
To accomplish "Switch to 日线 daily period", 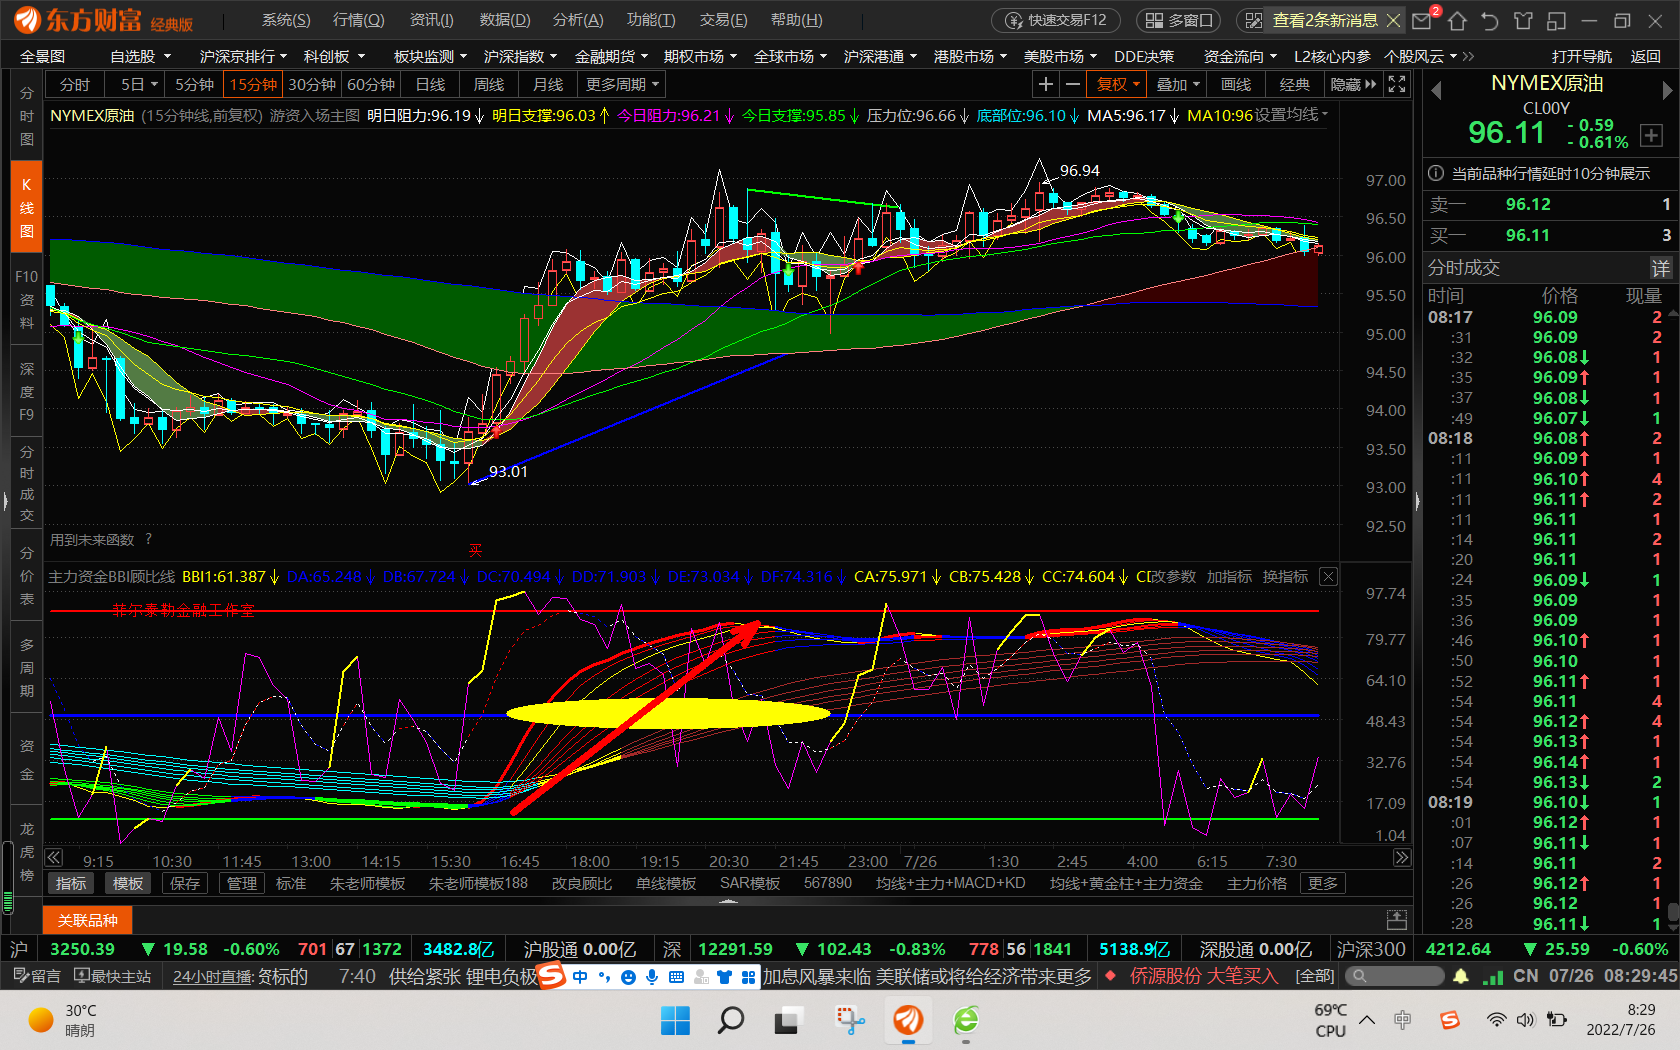I will click(430, 85).
